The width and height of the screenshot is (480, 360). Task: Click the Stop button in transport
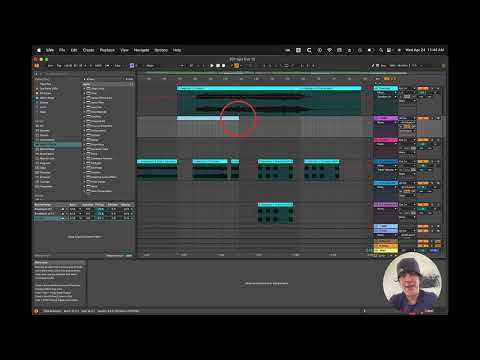[x=218, y=66]
